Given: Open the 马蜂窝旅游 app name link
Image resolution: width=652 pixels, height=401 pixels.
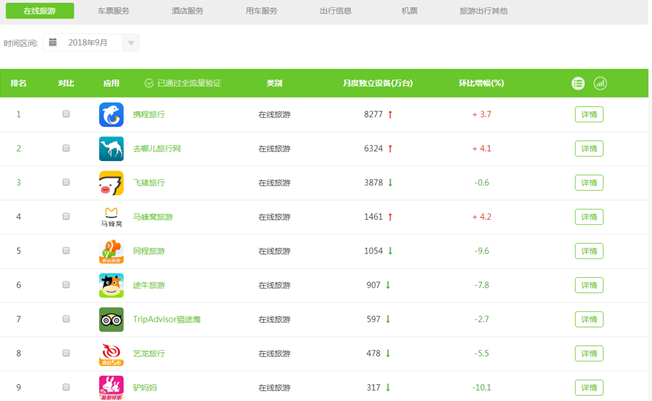Looking at the screenshot, I should tap(153, 217).
